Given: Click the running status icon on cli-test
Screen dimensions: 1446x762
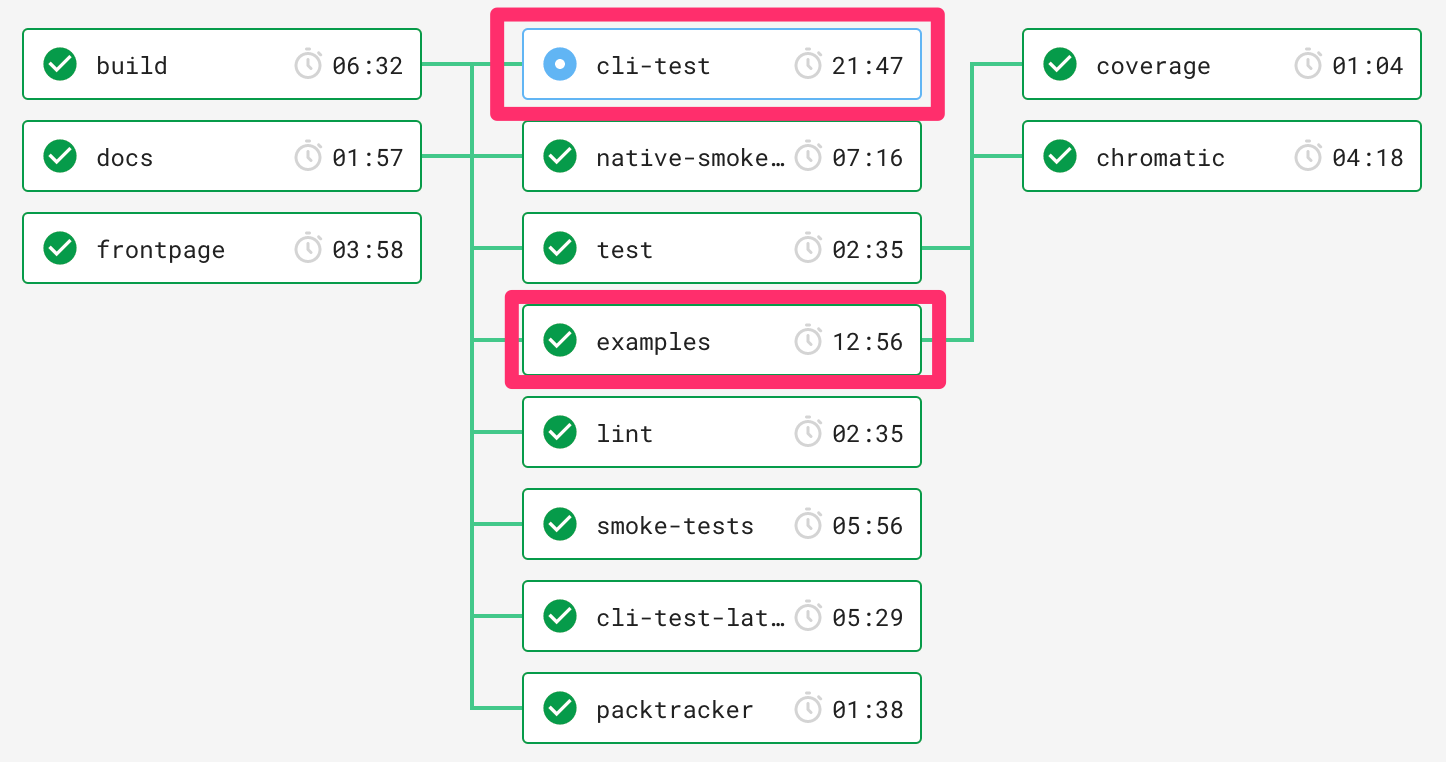Looking at the screenshot, I should [x=558, y=64].
